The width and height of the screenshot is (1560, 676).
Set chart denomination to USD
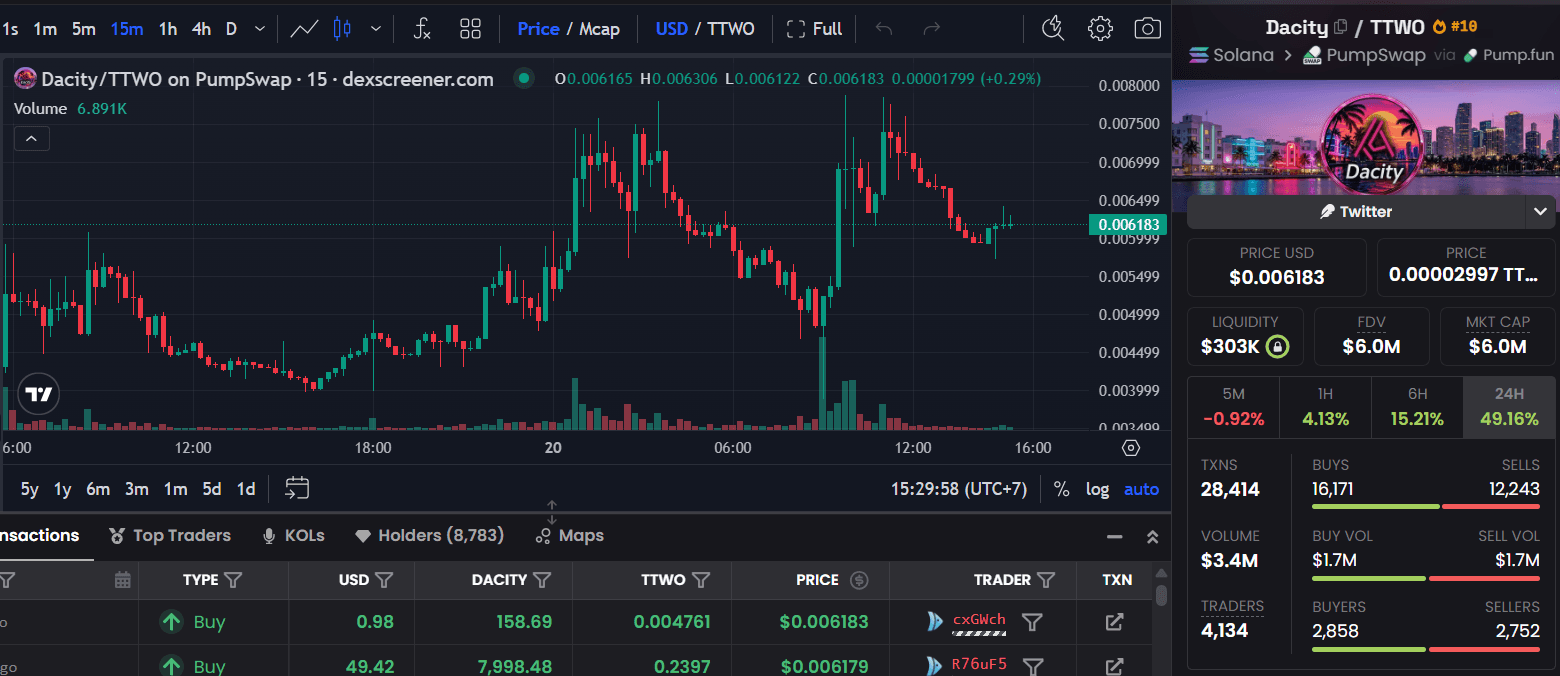[x=671, y=29]
